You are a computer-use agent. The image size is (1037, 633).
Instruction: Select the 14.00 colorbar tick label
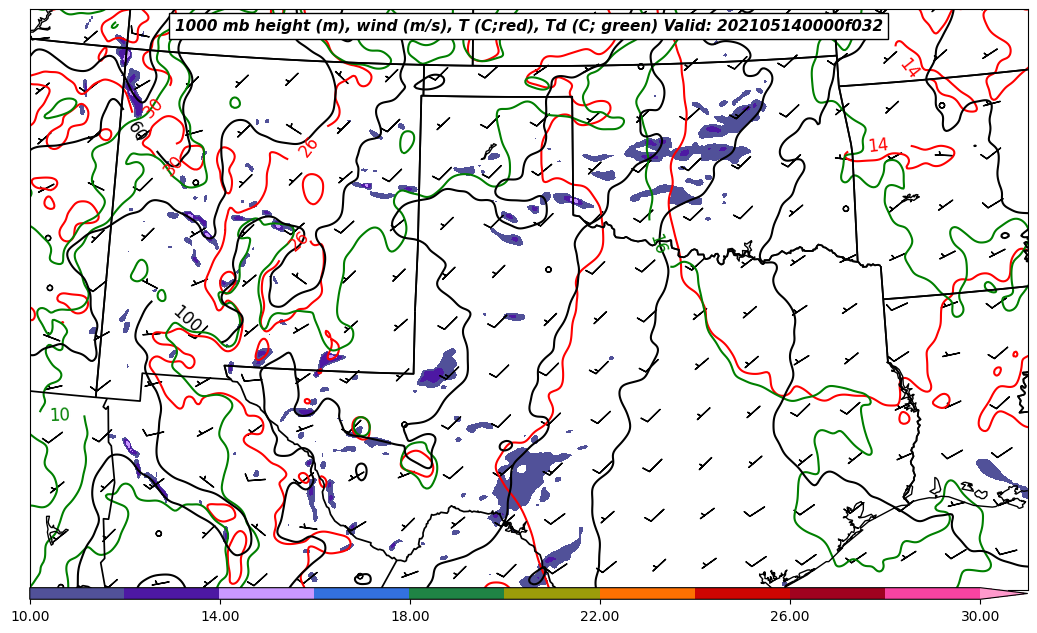[x=220, y=616]
